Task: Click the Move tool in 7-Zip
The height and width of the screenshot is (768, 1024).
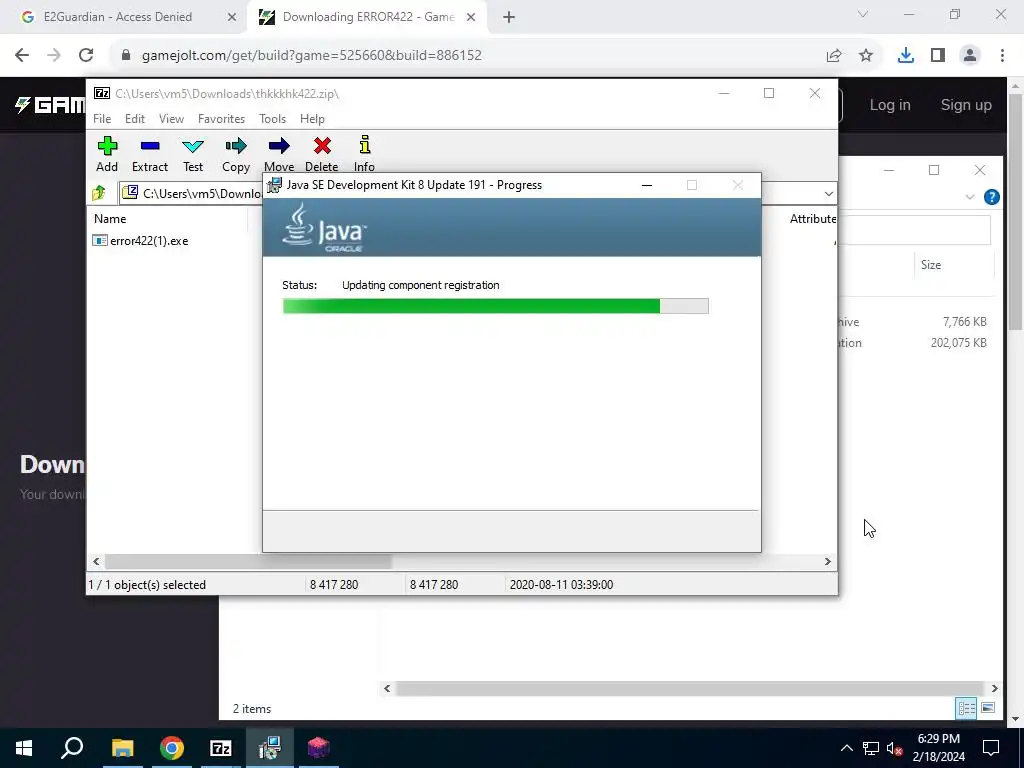Action: point(279,154)
